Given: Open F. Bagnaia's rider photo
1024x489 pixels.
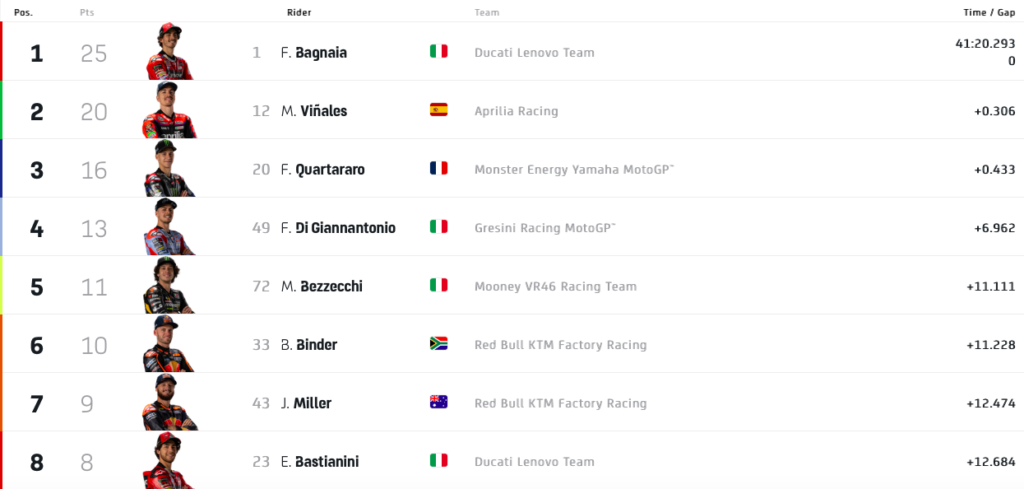Looking at the screenshot, I should point(169,52).
